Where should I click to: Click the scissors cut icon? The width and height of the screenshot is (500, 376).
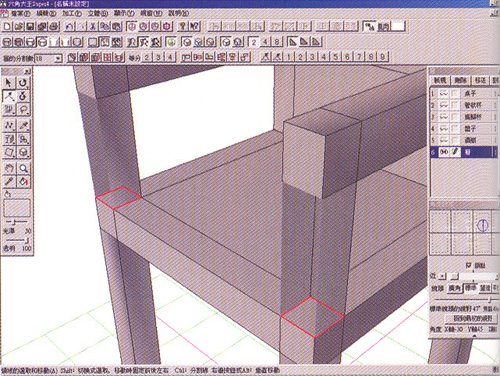pos(93,26)
